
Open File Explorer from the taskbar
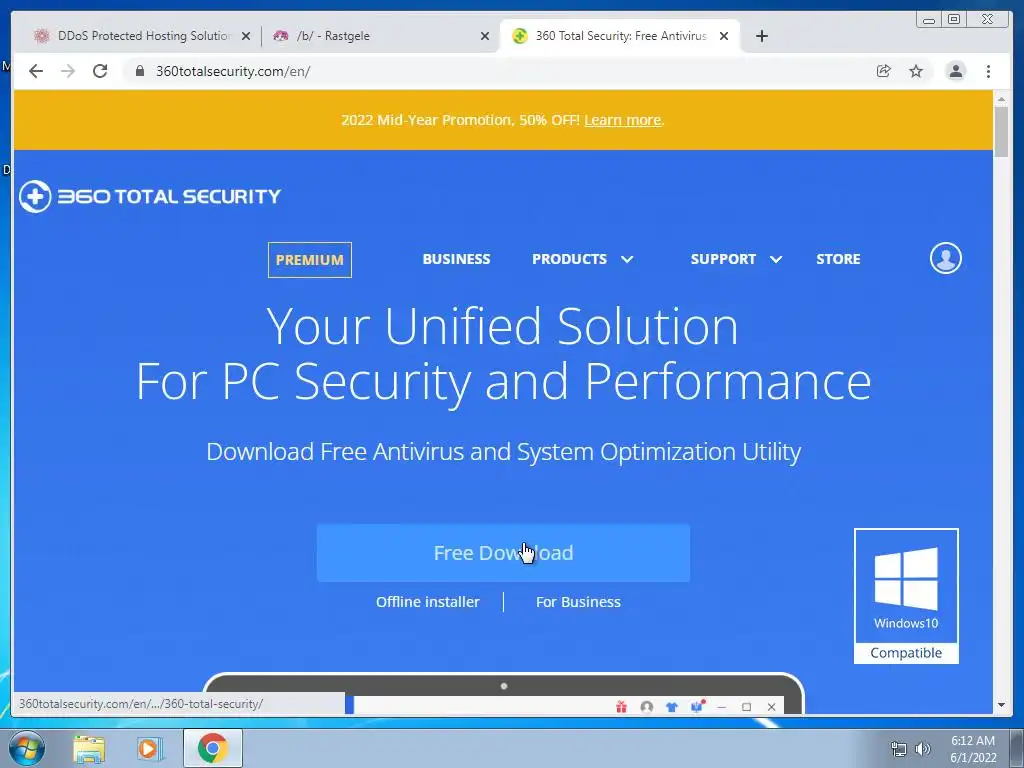click(89, 749)
